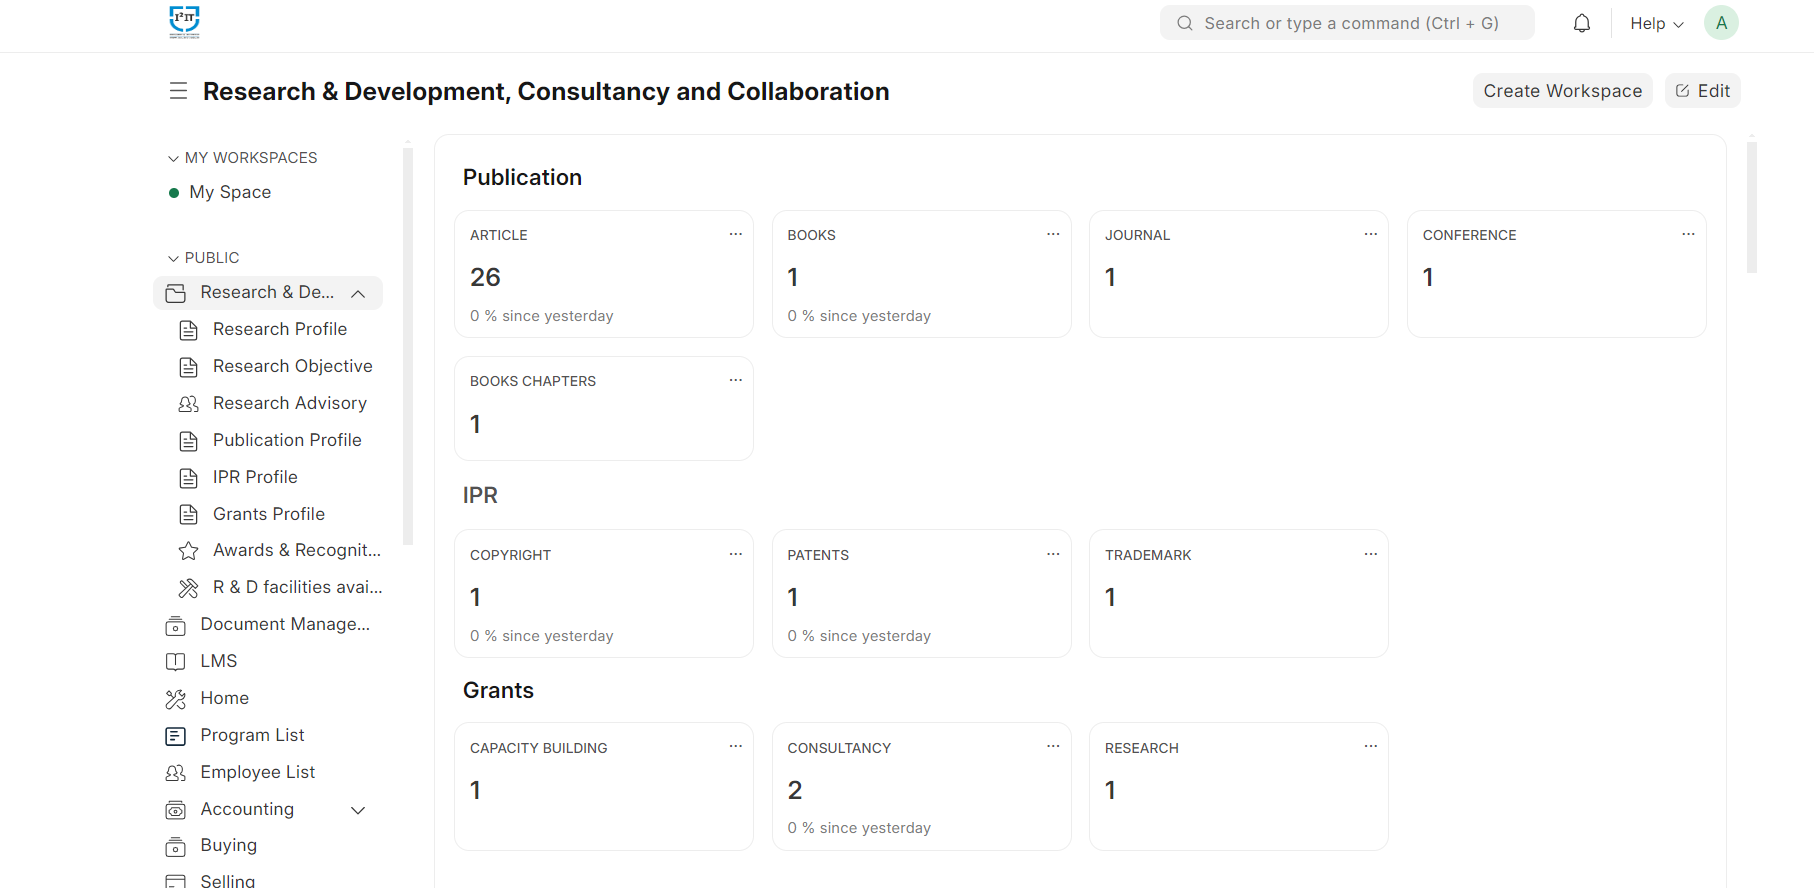The width and height of the screenshot is (1814, 888).
Task: Open options menu on the CONSULTANCY card
Action: point(1053,746)
